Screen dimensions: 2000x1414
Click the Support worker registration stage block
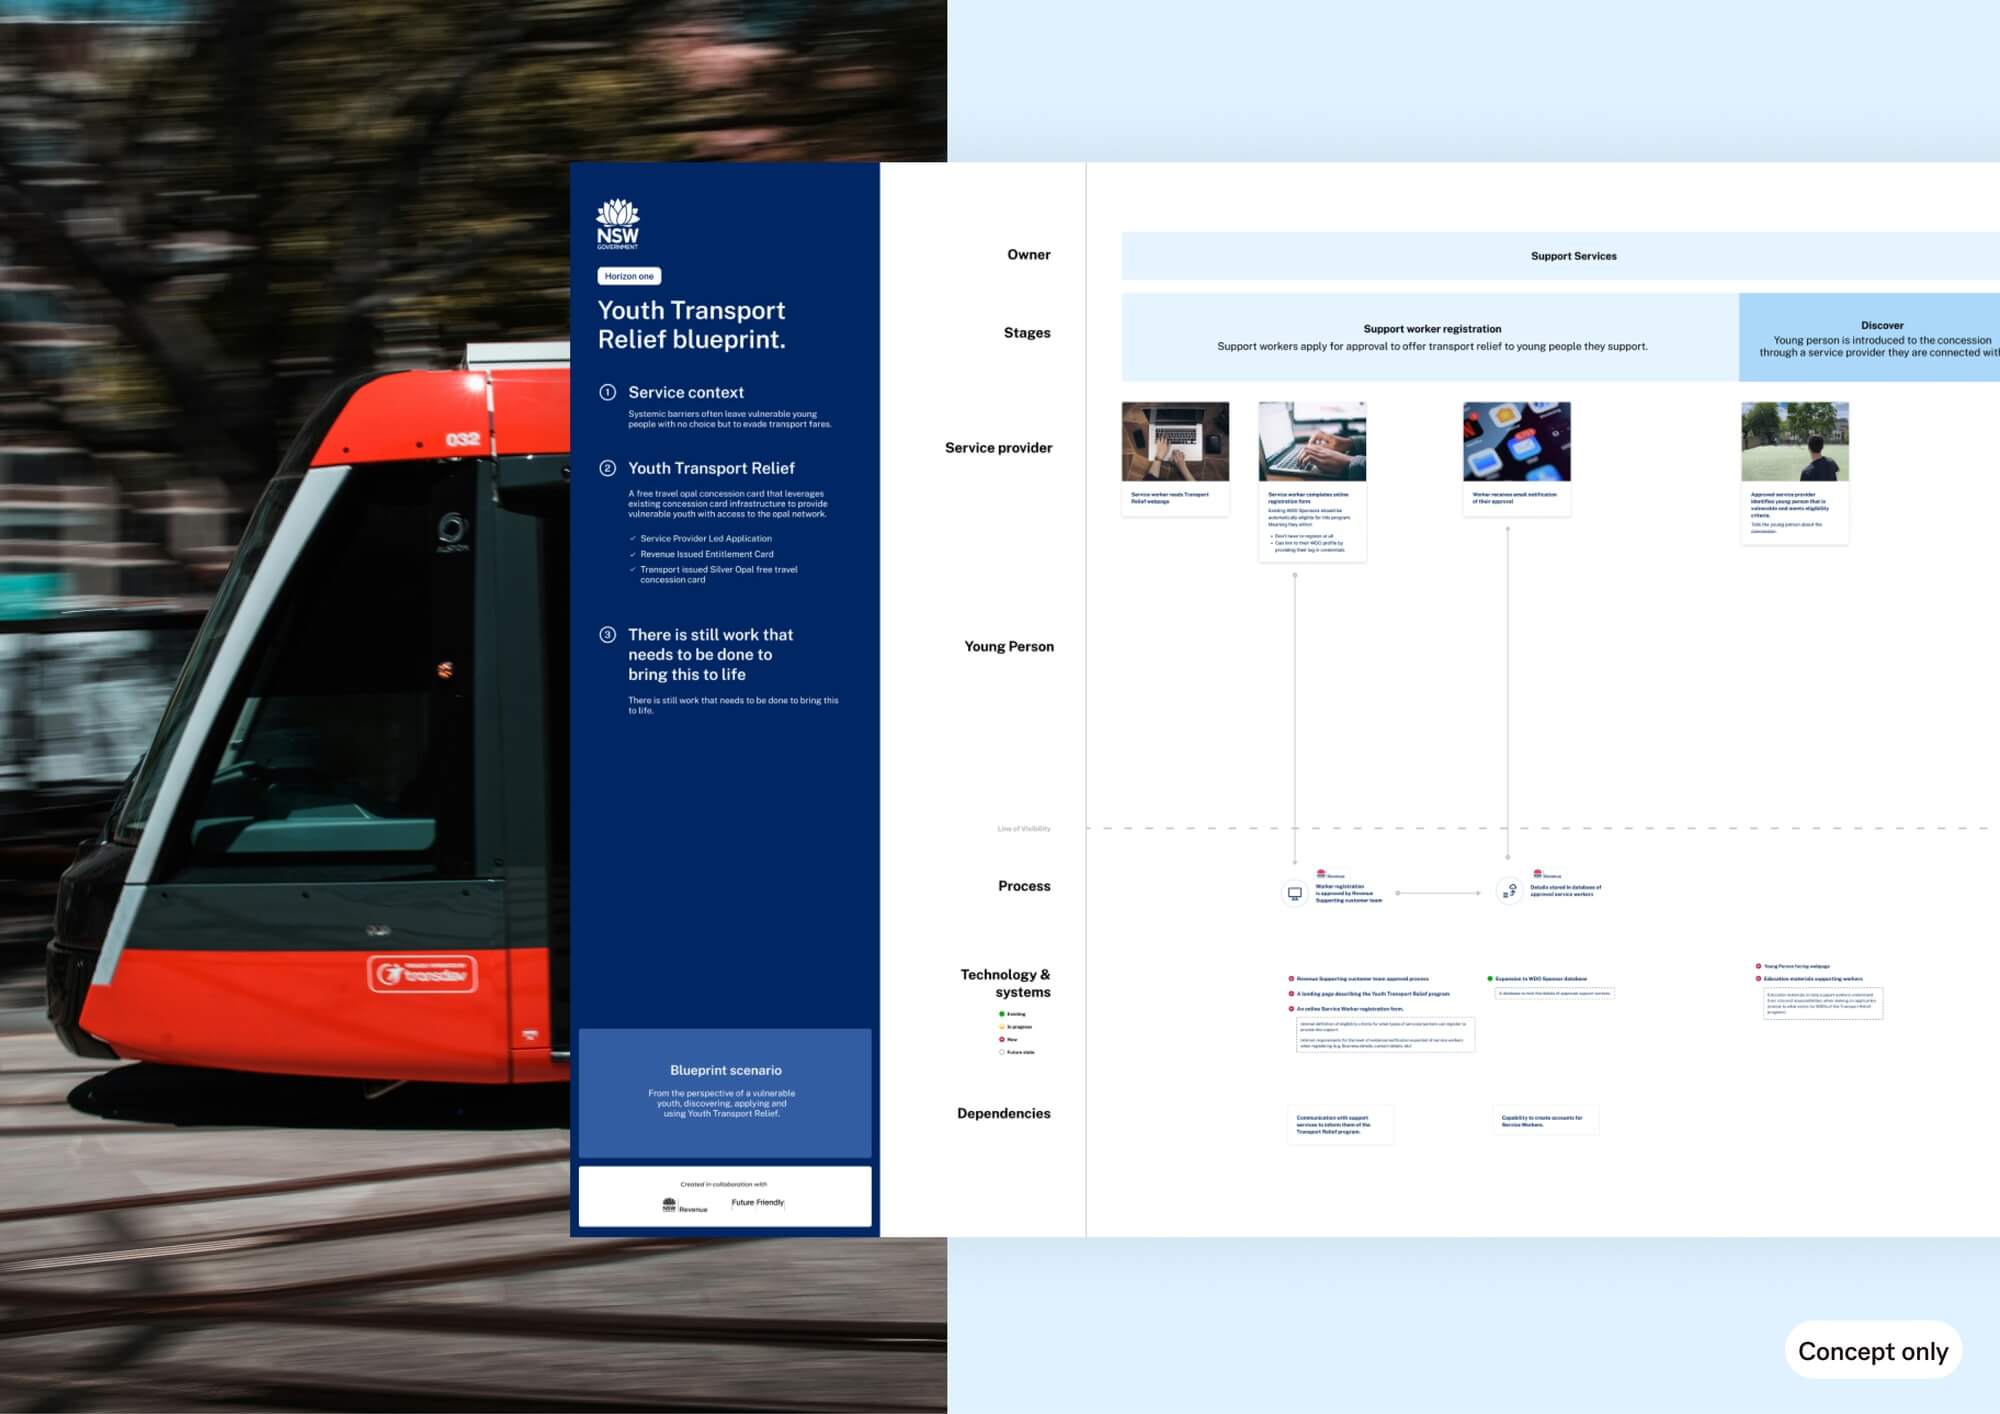(1430, 337)
